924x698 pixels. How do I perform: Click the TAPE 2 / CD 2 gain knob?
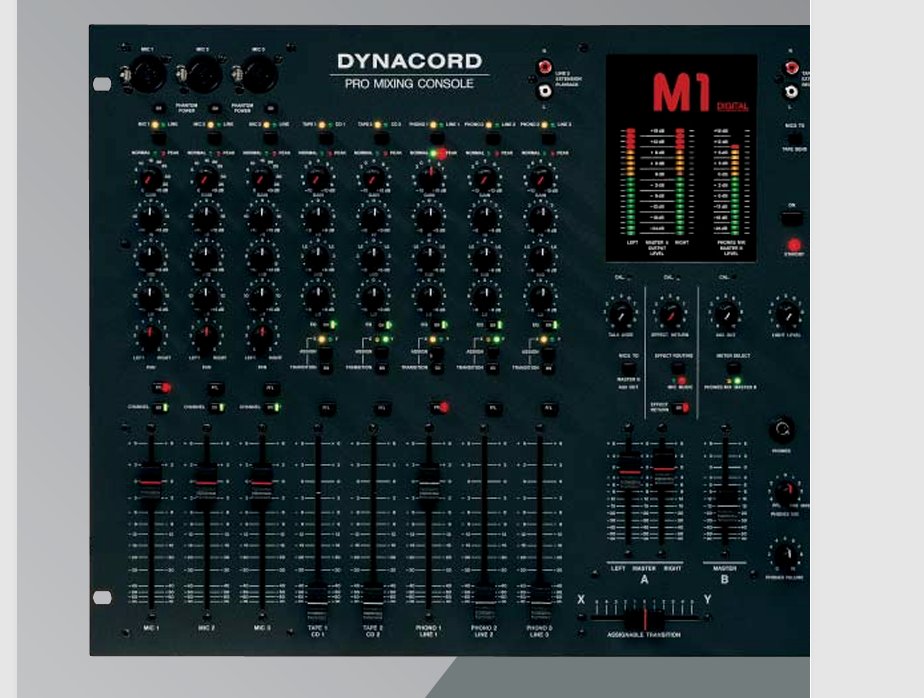[x=373, y=177]
